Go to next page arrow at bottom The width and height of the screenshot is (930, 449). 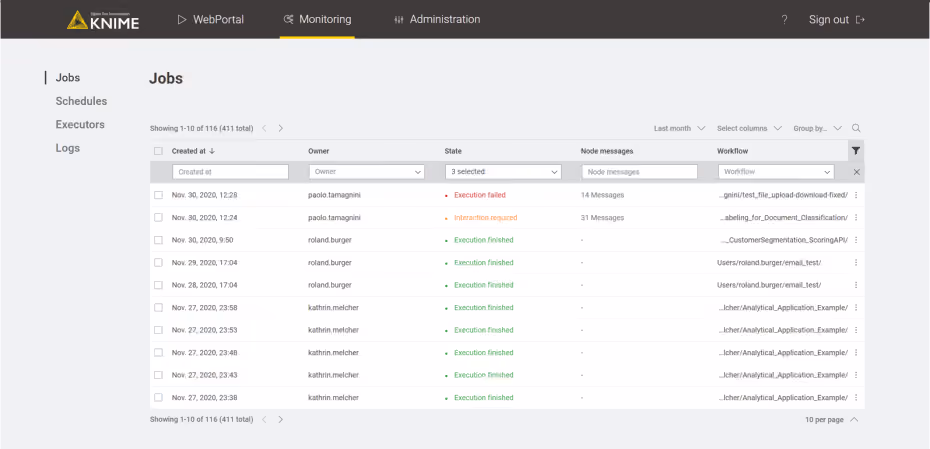tap(281, 419)
